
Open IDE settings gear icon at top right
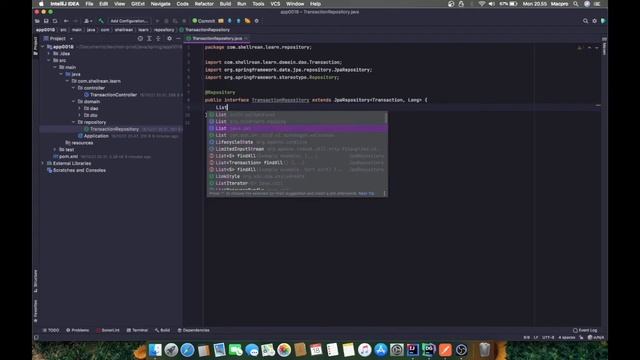(x=595, y=21)
